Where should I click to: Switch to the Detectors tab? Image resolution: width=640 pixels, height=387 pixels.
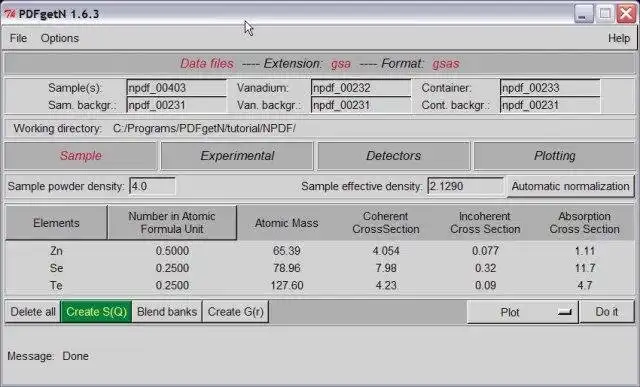[x=393, y=156]
